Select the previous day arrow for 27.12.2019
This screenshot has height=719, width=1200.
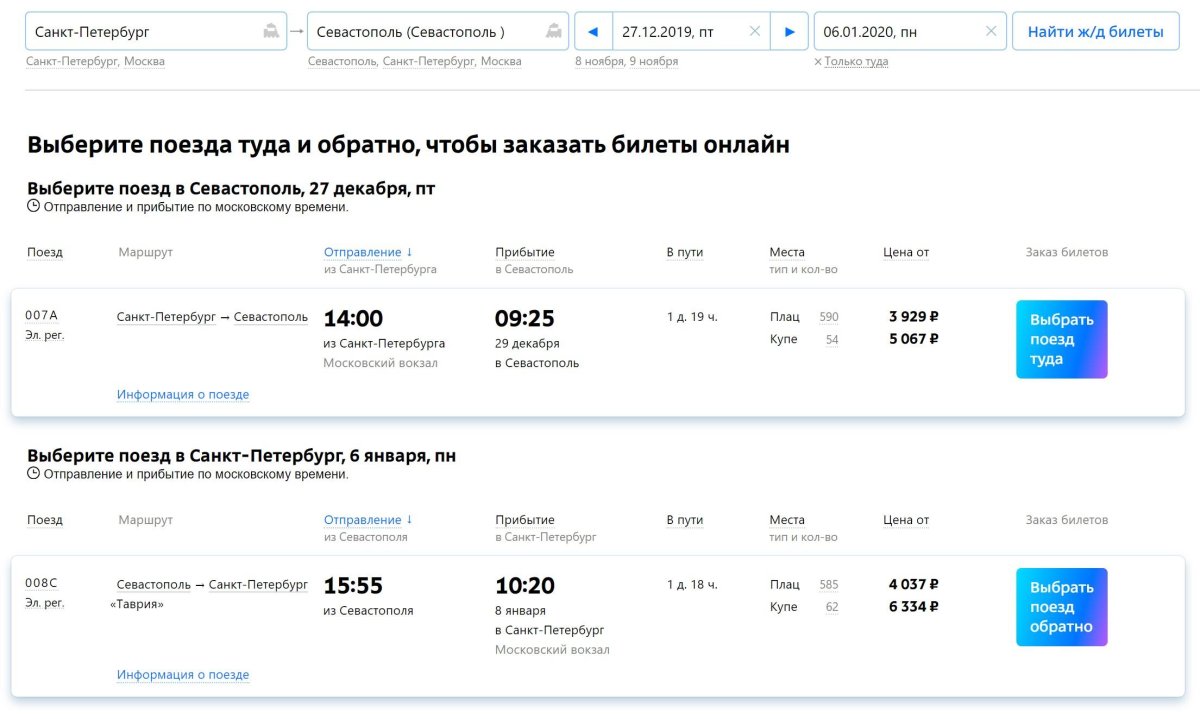[x=594, y=31]
